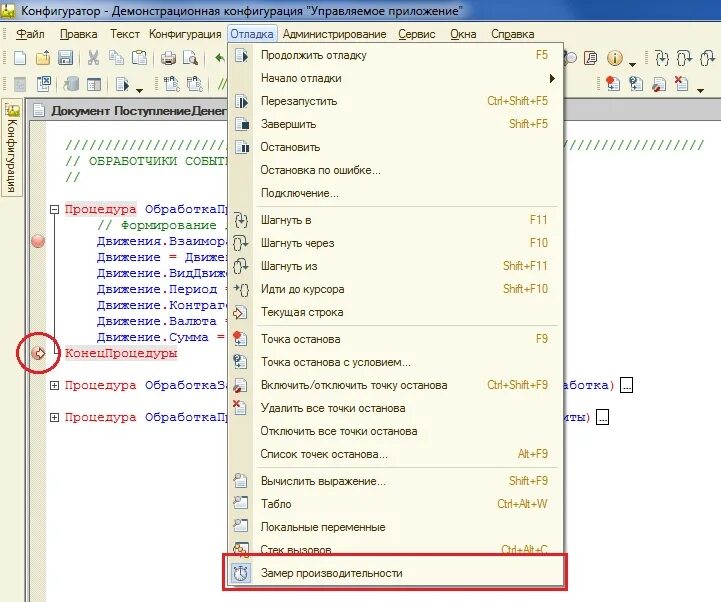The width and height of the screenshot is (721, 602).
Task: Choose Перезапустить in the debug menu
Action: [395, 101]
